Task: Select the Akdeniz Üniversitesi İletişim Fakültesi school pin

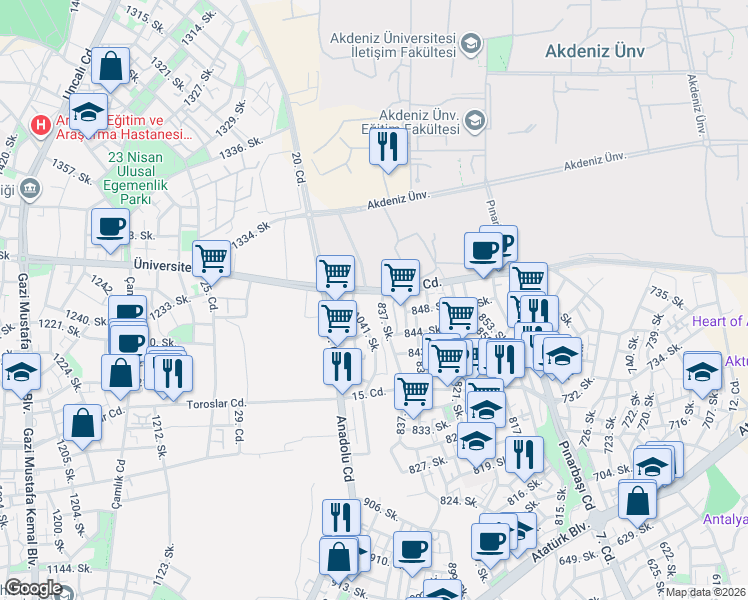Action: 471,44
